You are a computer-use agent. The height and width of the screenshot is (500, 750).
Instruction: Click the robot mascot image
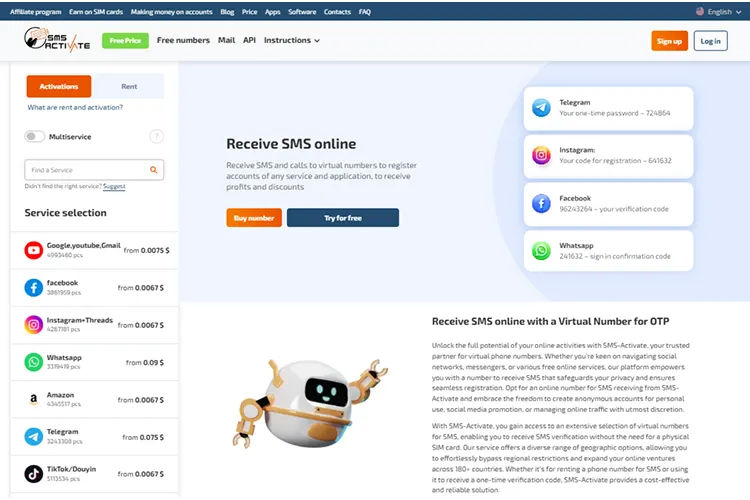tap(309, 402)
